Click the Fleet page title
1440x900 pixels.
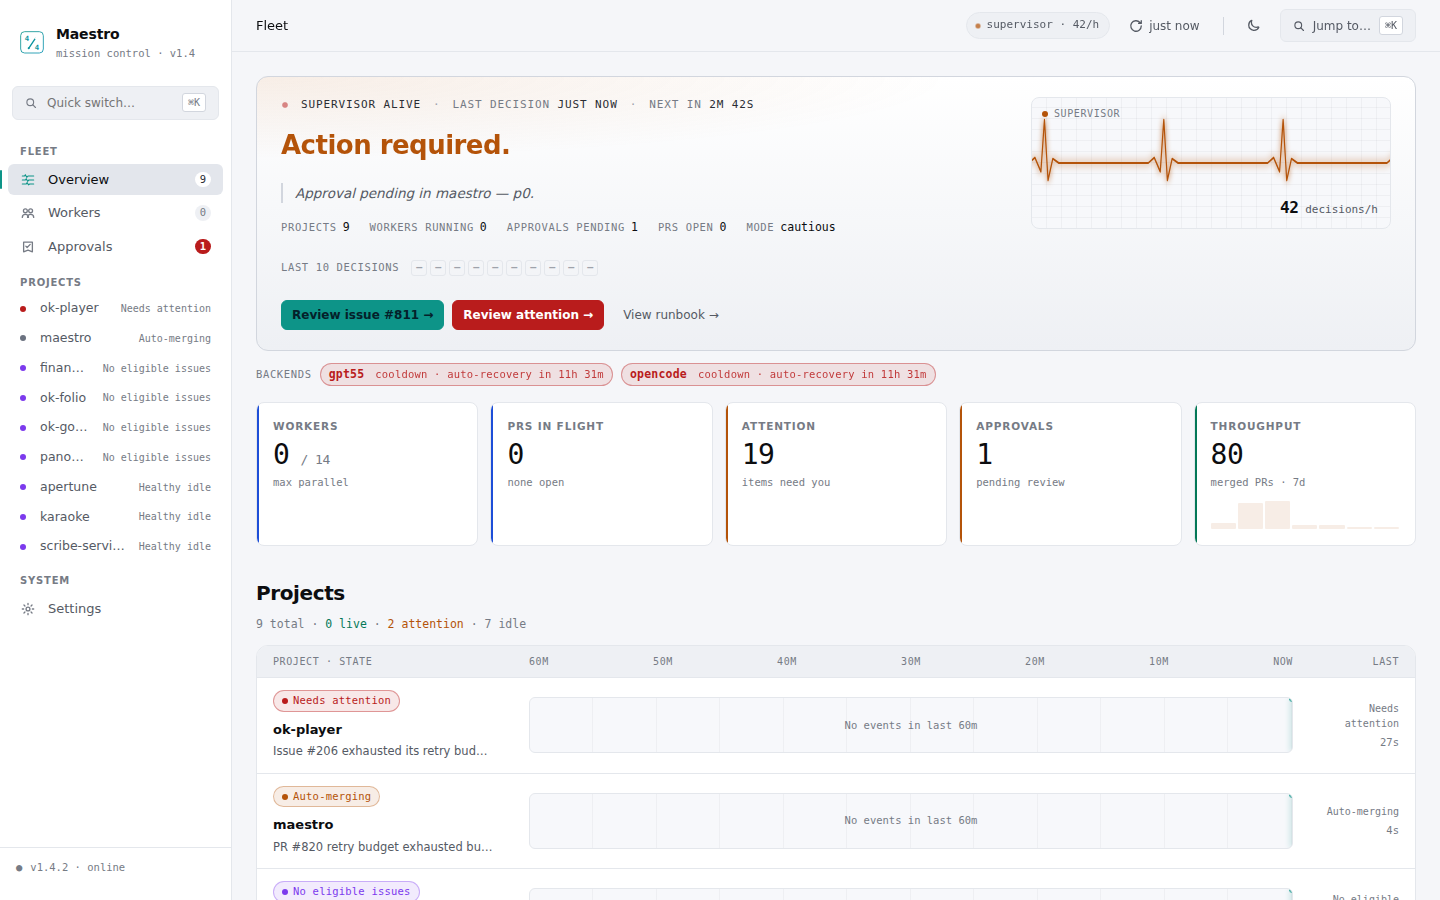tap(272, 26)
